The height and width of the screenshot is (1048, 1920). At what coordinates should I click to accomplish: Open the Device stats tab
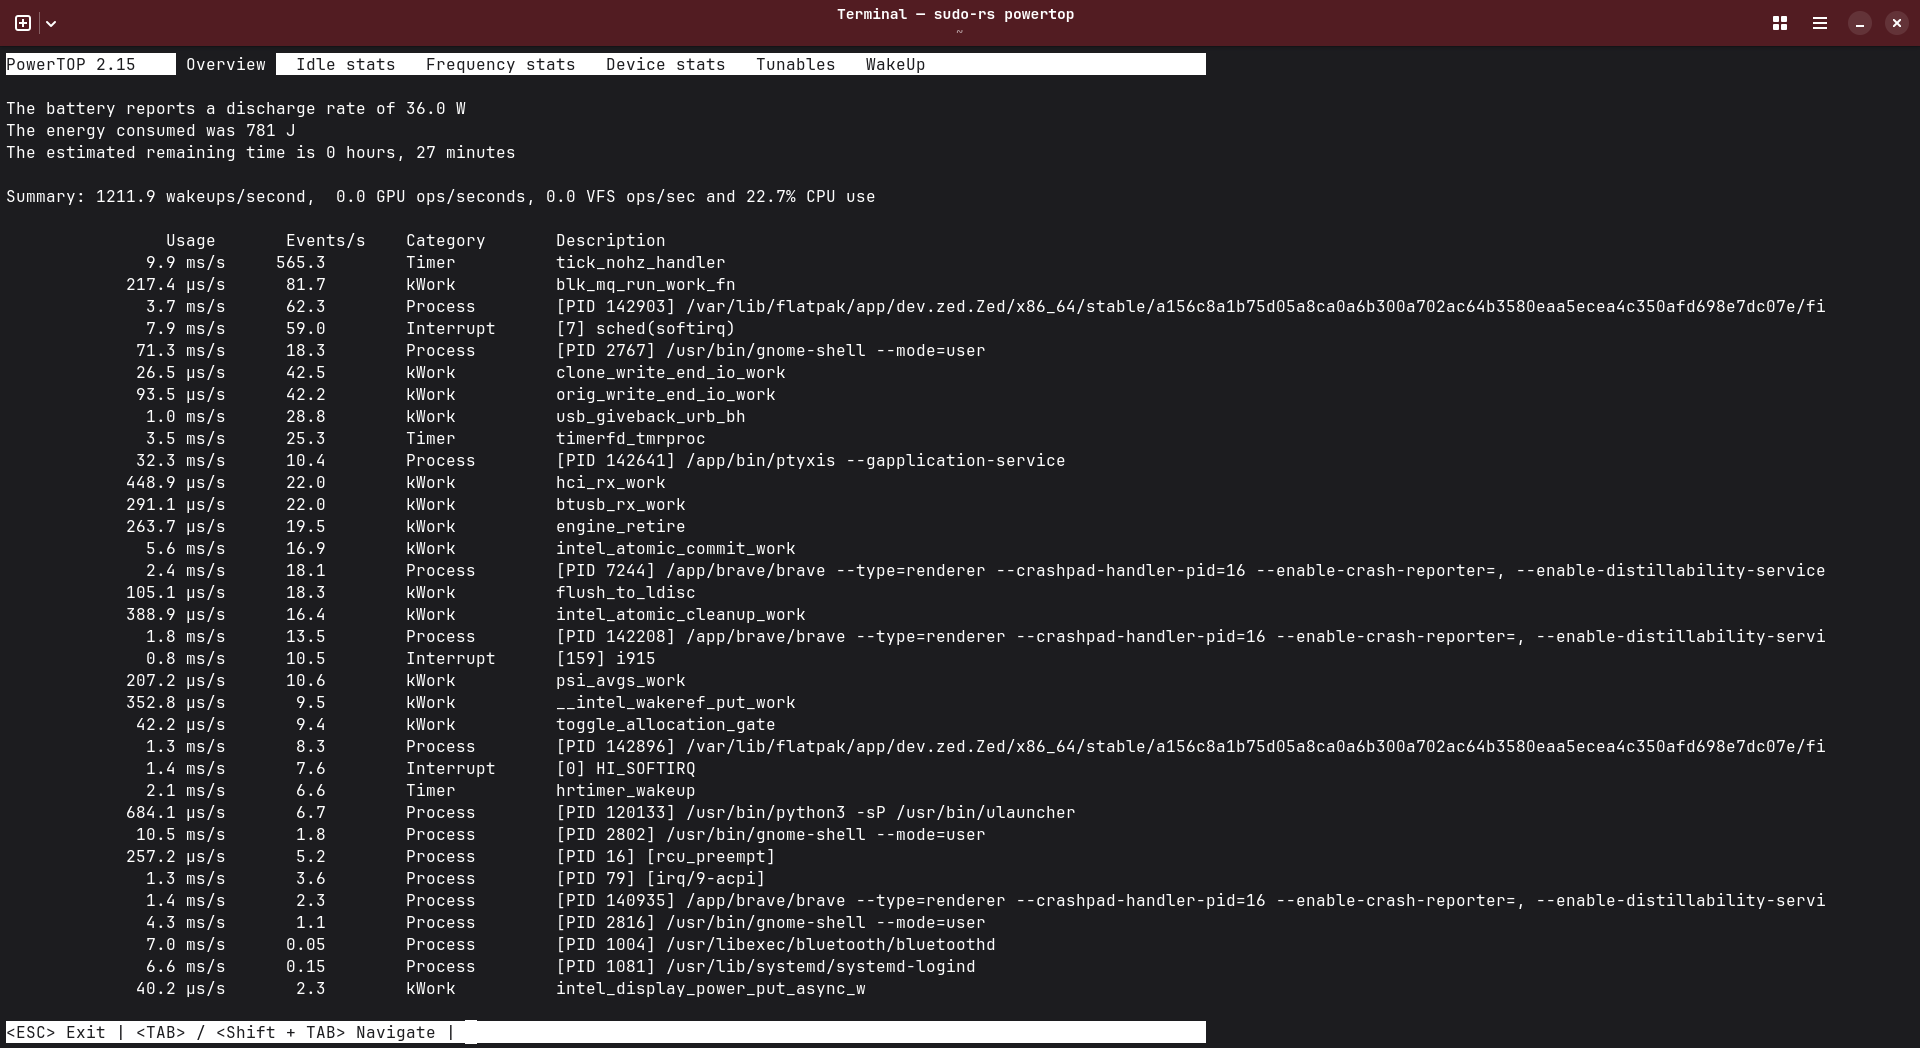666,64
